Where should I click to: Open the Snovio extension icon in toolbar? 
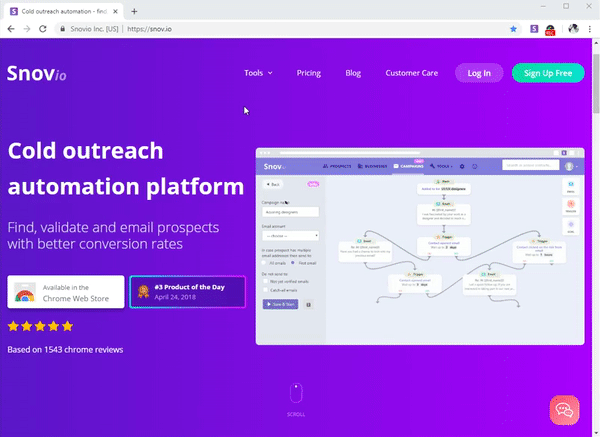pos(534,29)
